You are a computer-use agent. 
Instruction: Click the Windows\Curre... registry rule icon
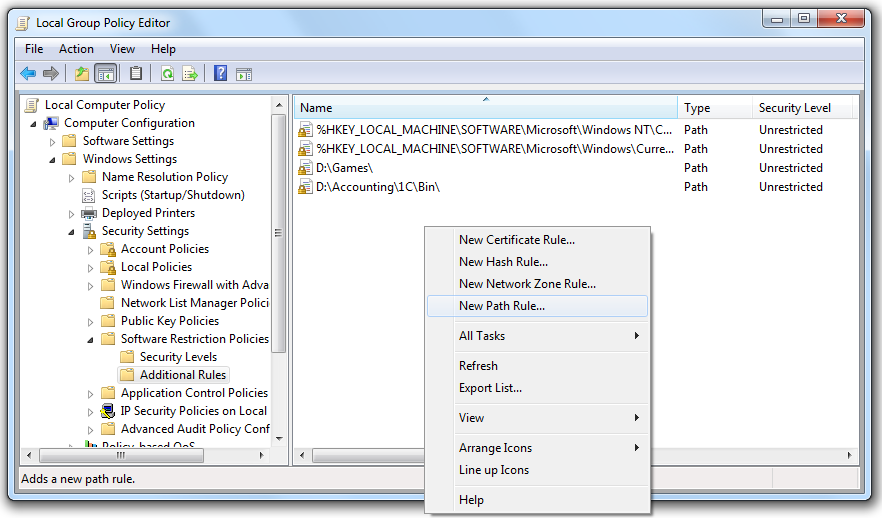point(305,149)
